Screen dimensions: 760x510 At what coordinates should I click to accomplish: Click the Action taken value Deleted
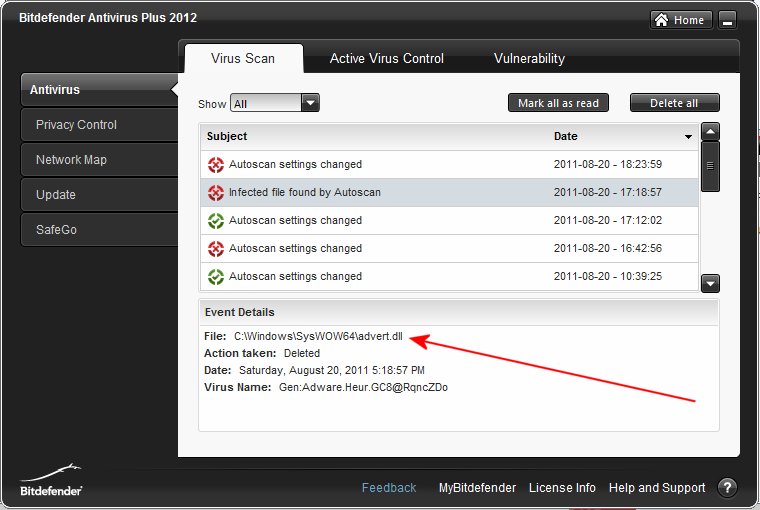[302, 353]
